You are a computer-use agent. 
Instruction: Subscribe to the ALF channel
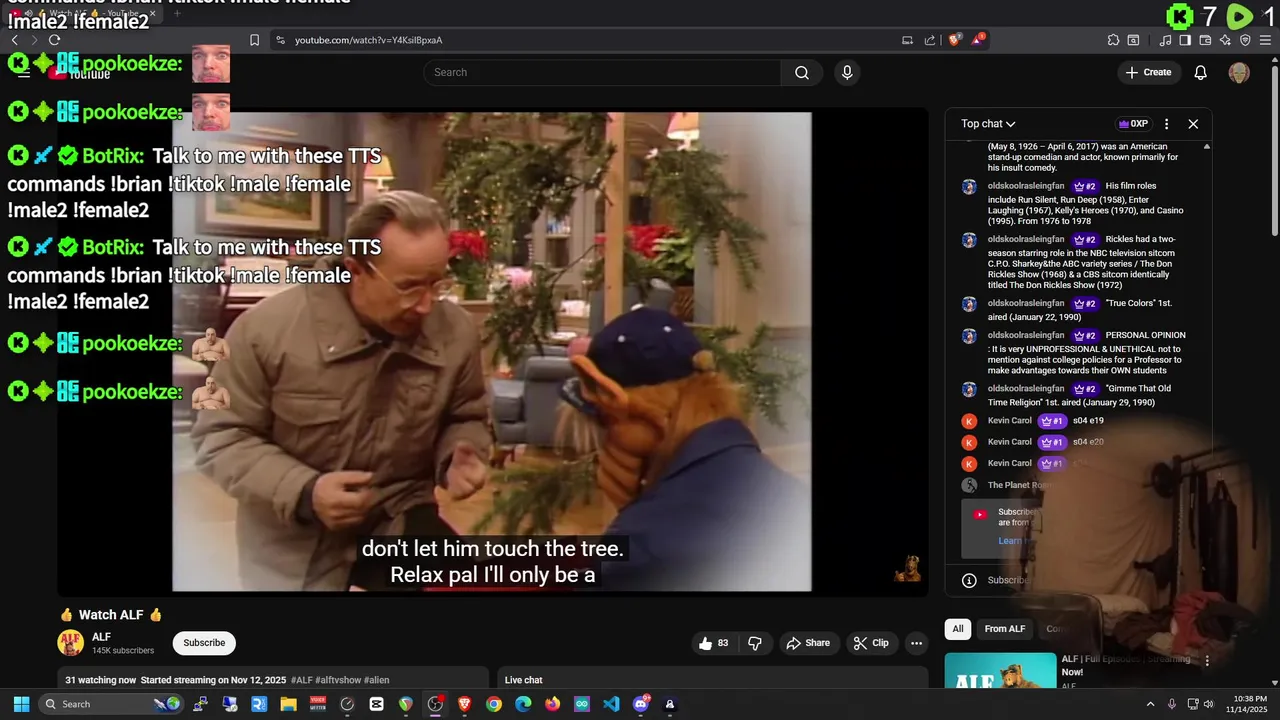(204, 643)
